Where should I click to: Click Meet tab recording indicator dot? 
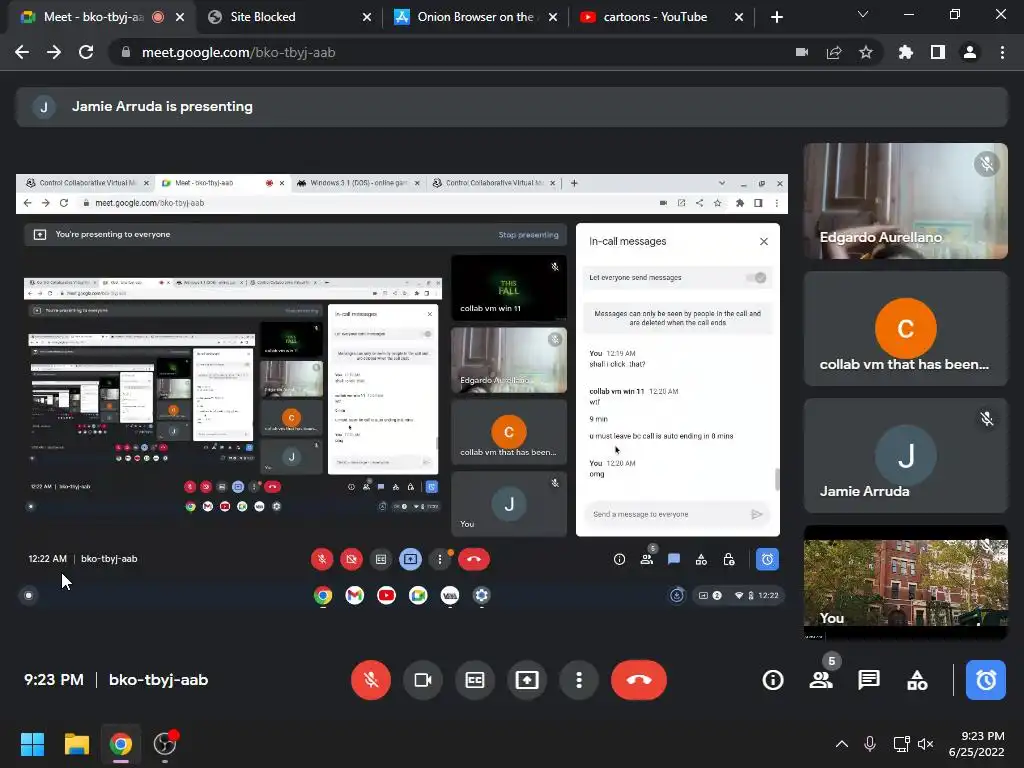tap(158, 17)
